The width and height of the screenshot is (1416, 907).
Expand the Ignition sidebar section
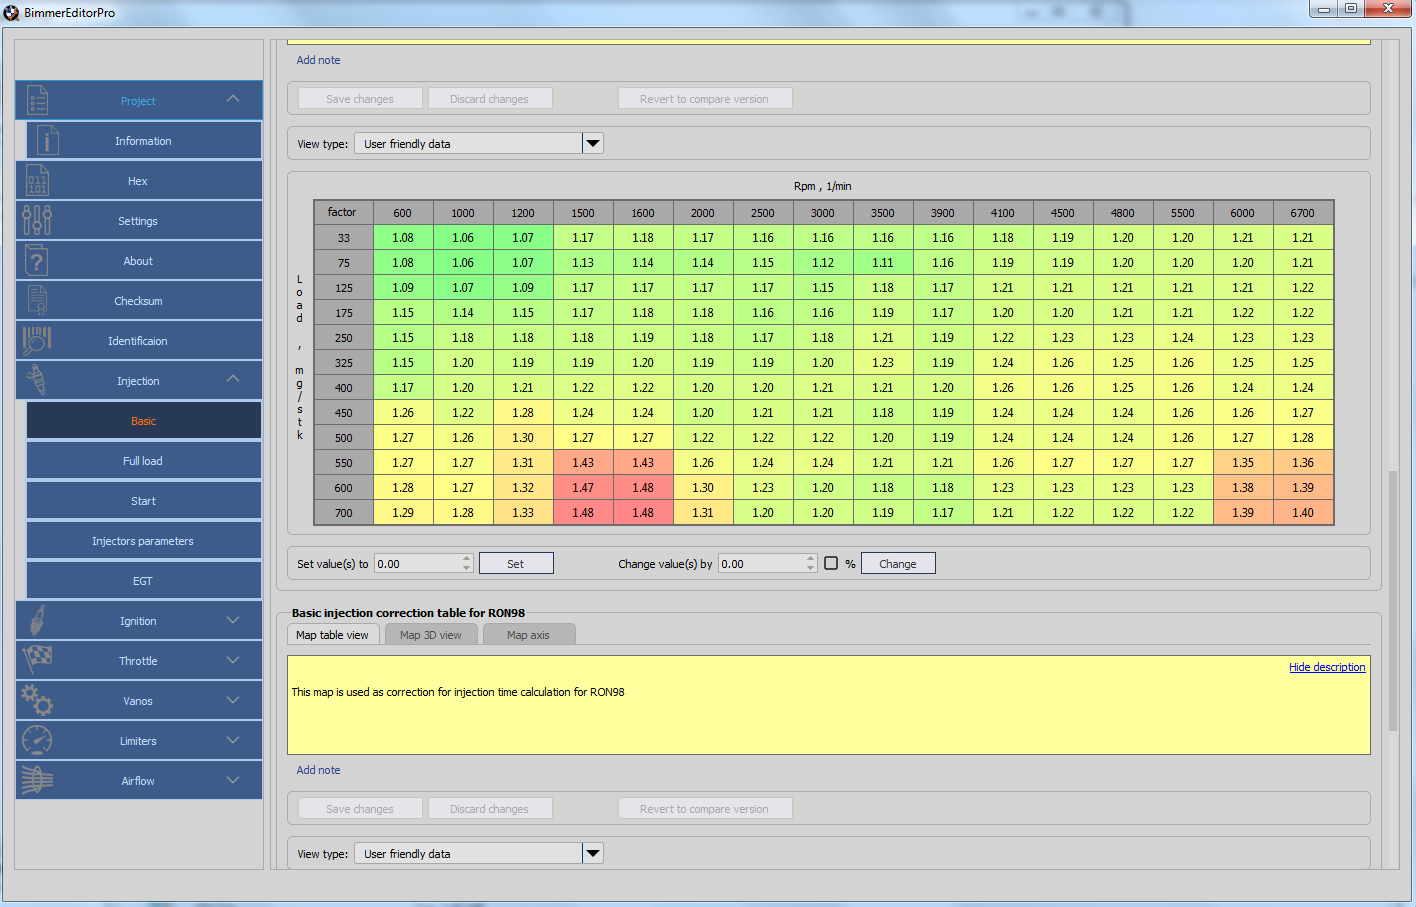(x=233, y=621)
